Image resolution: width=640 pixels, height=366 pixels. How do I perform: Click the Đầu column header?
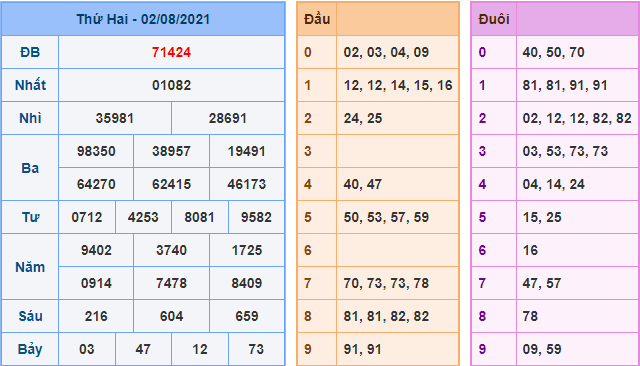pyautogui.click(x=317, y=19)
